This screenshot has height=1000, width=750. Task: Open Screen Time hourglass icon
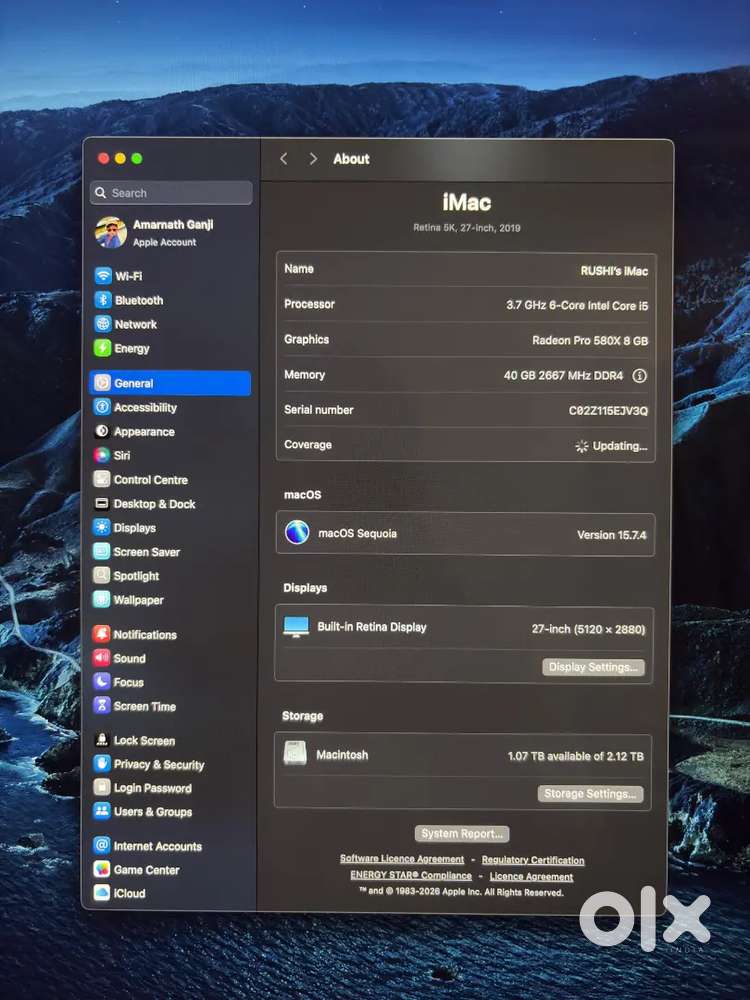pyautogui.click(x=101, y=705)
